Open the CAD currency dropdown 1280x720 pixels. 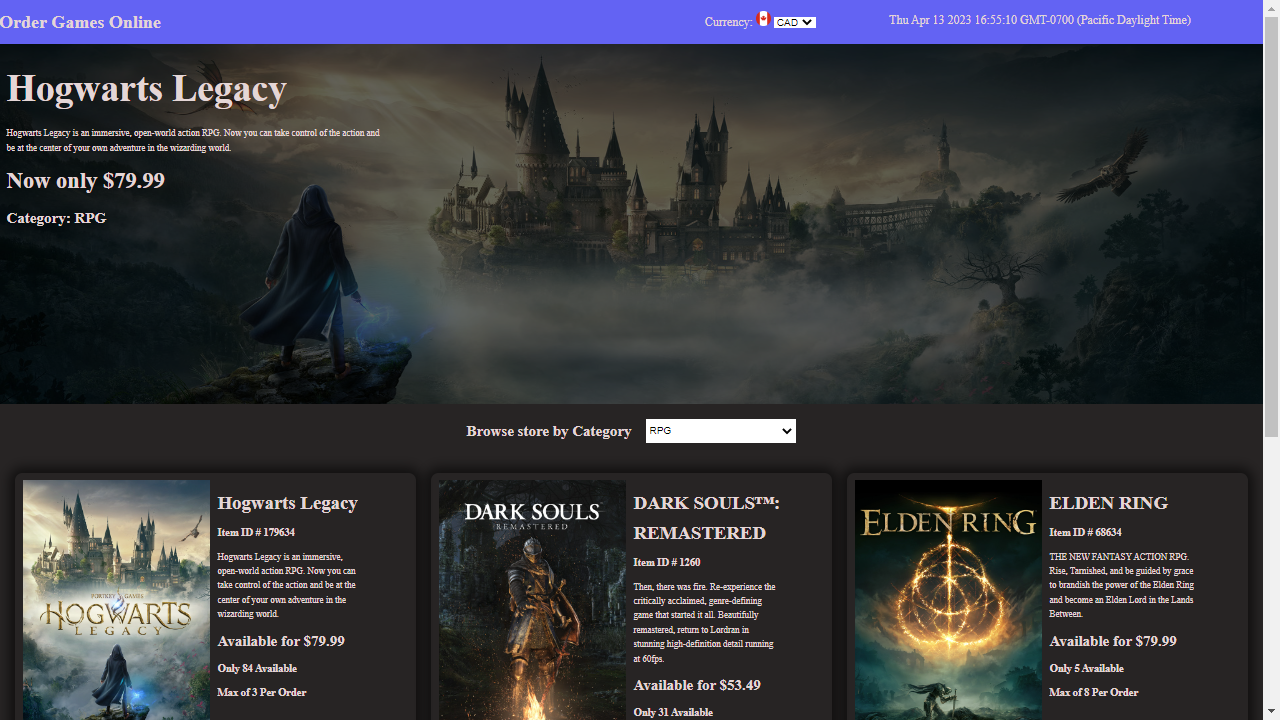point(794,23)
